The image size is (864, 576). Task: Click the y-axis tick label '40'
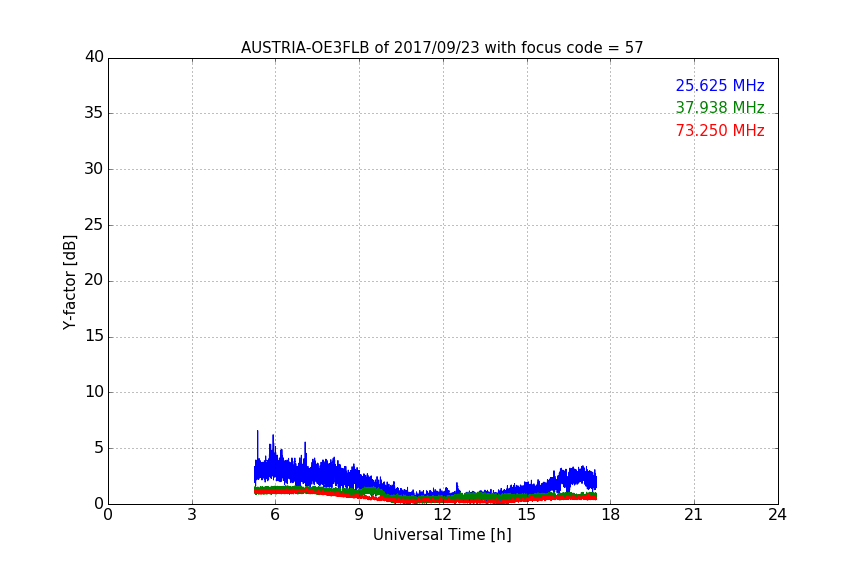94,57
